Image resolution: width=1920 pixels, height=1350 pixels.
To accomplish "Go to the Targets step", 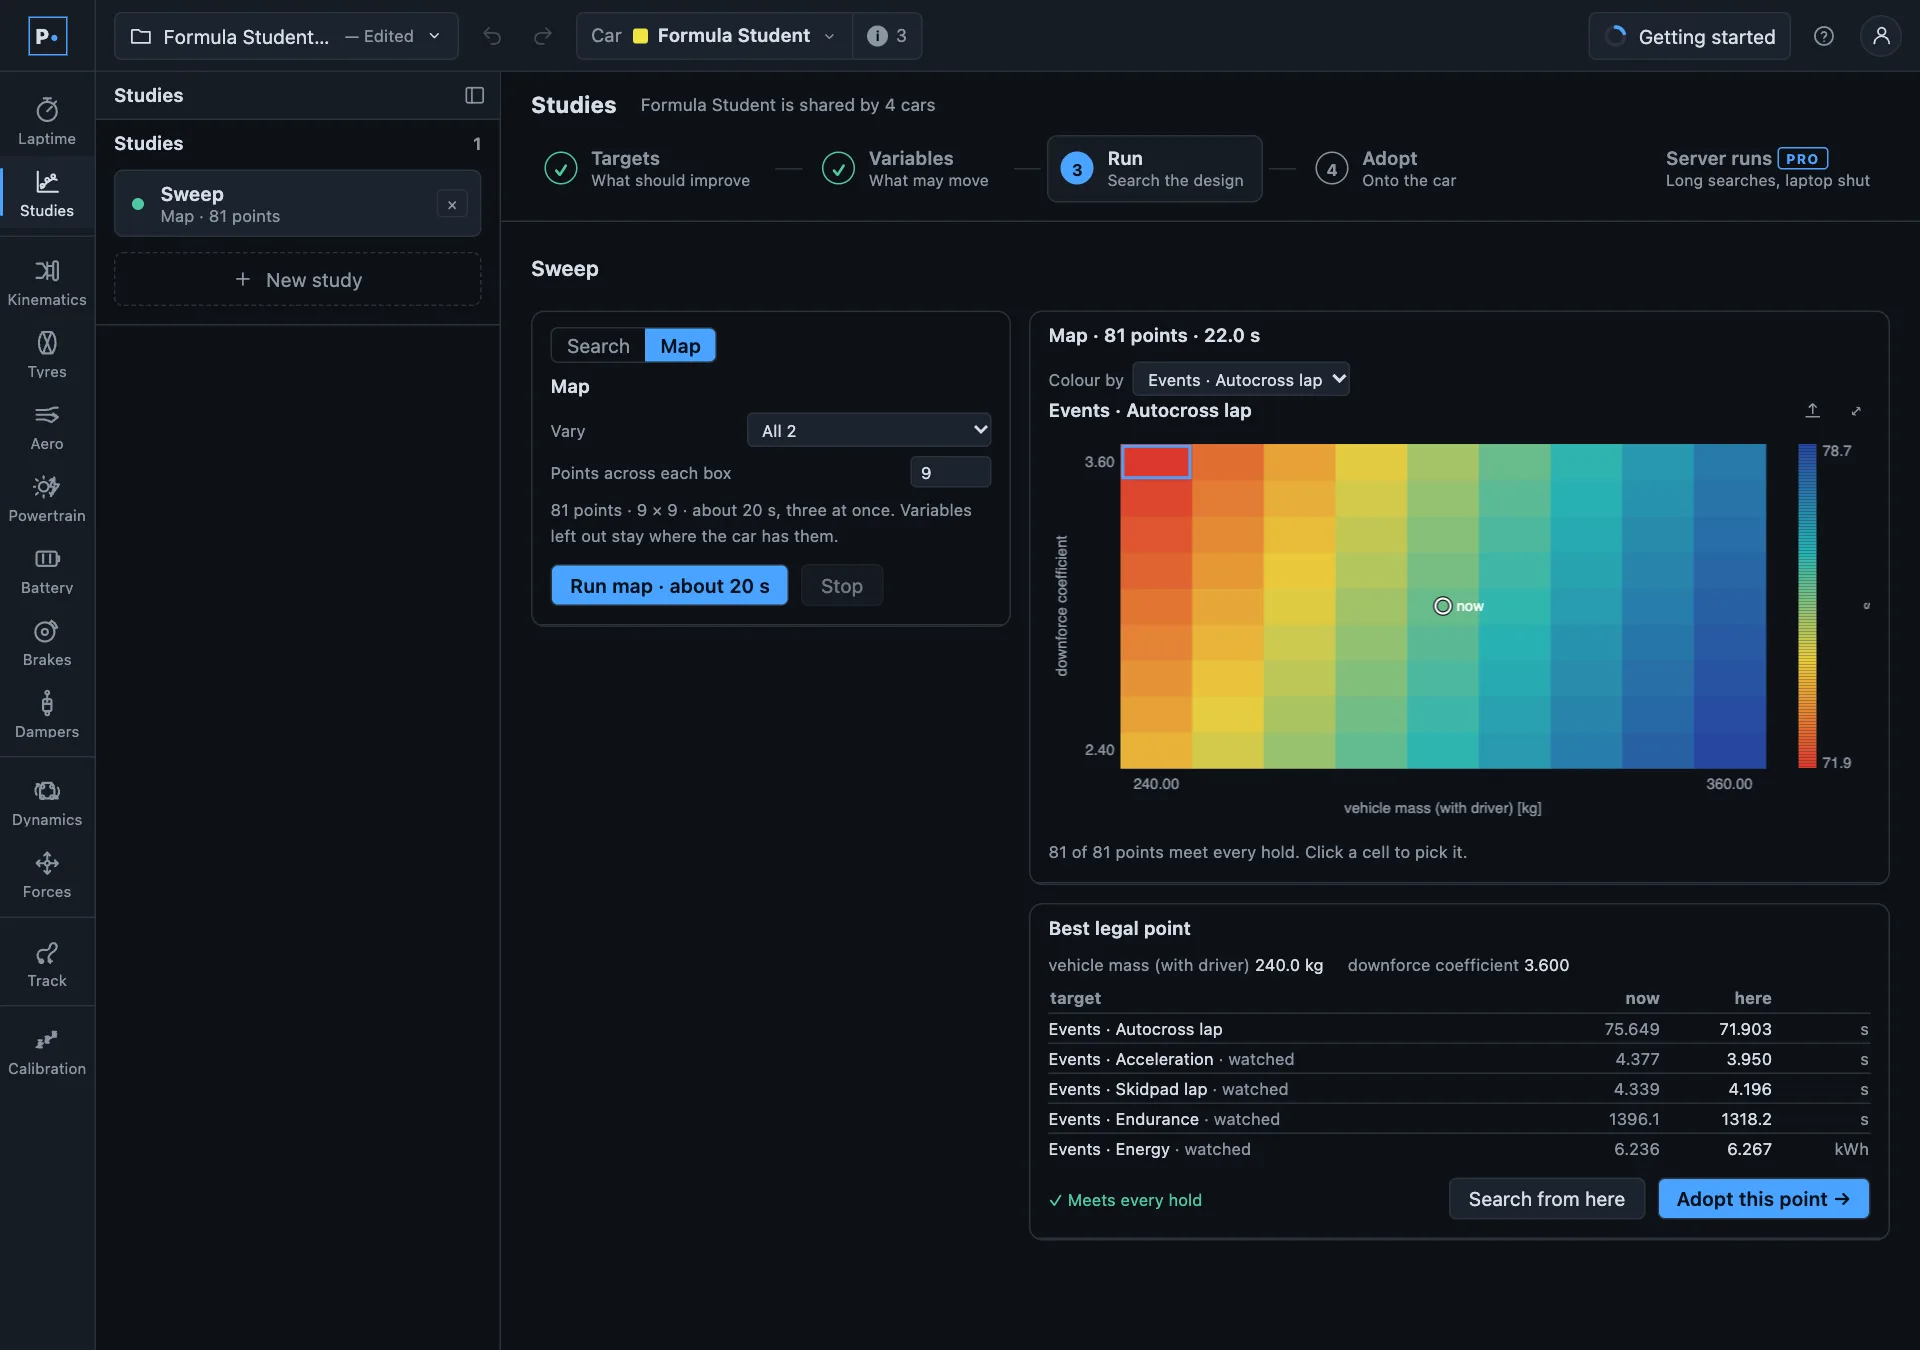I will [647, 168].
